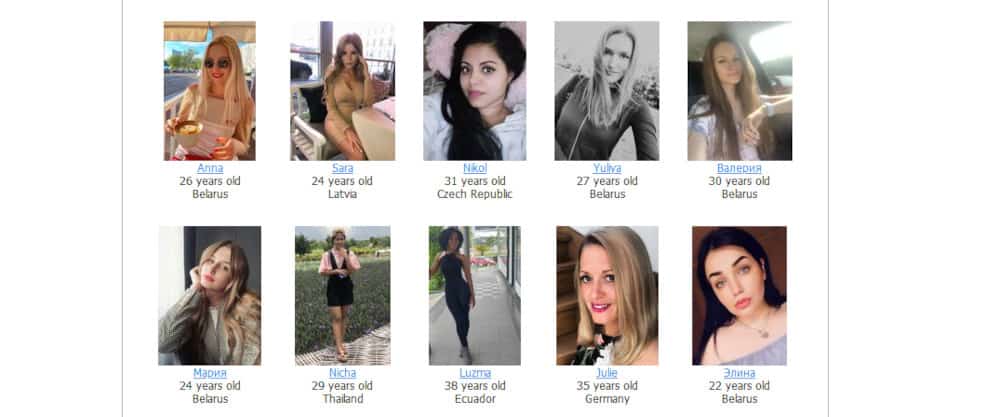Select the thumbnail above the Julie link
Viewport: 1000px width, 417px height.
607,295
